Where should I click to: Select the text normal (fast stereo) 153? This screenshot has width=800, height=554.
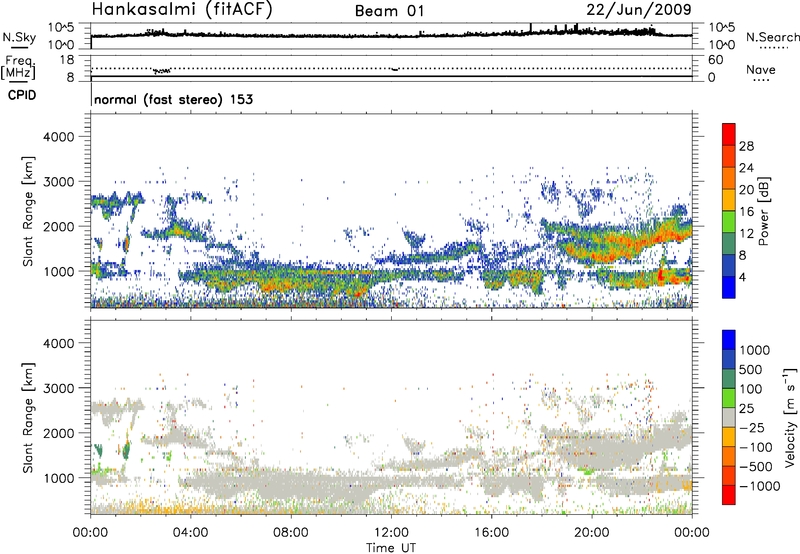[x=173, y=99]
